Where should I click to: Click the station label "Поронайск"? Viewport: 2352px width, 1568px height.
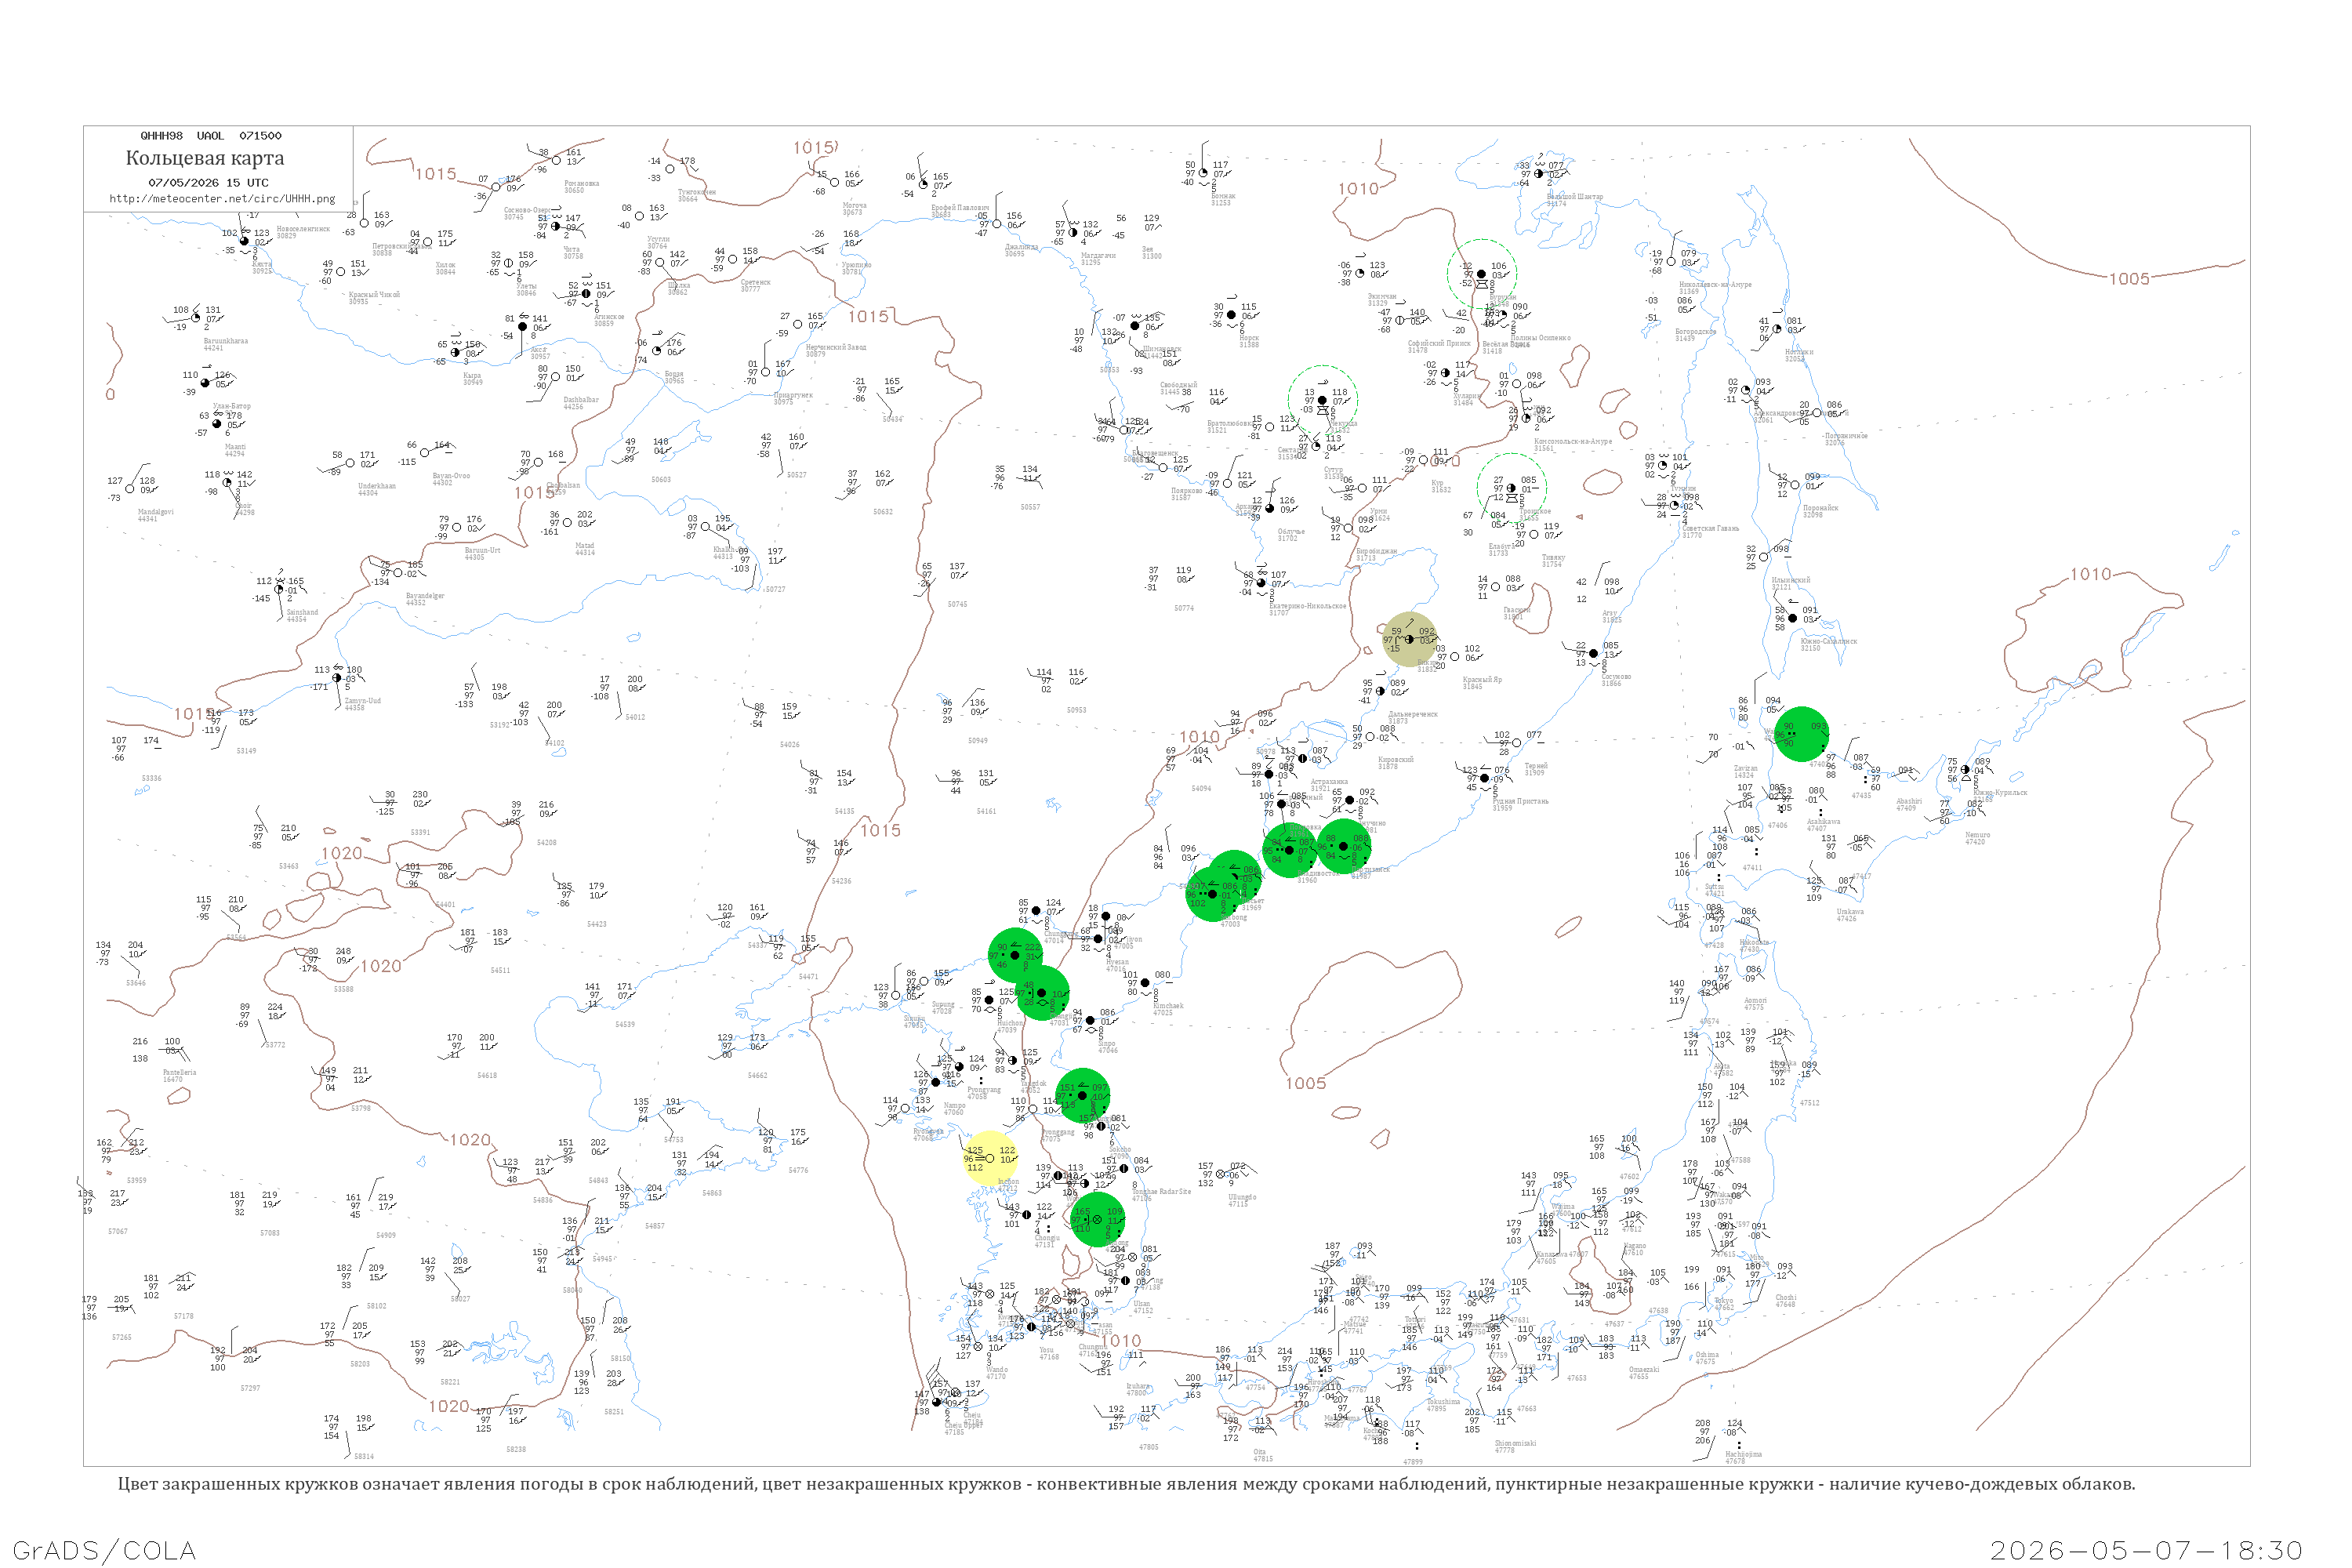(1820, 508)
